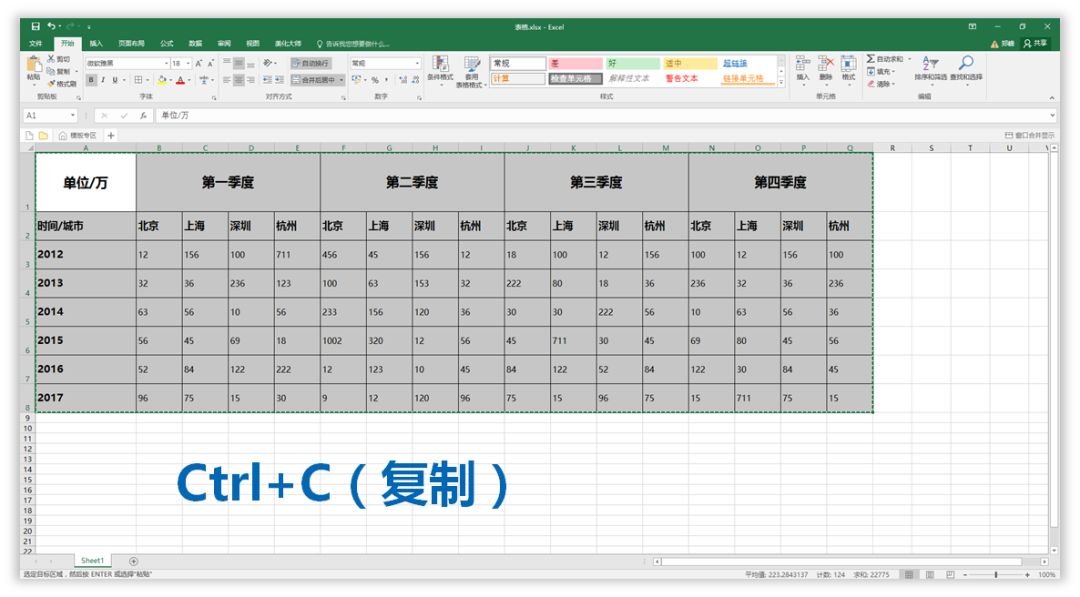1080x597 pixels.
Task: Decrease font size with the smaller A icon
Action: (210, 63)
